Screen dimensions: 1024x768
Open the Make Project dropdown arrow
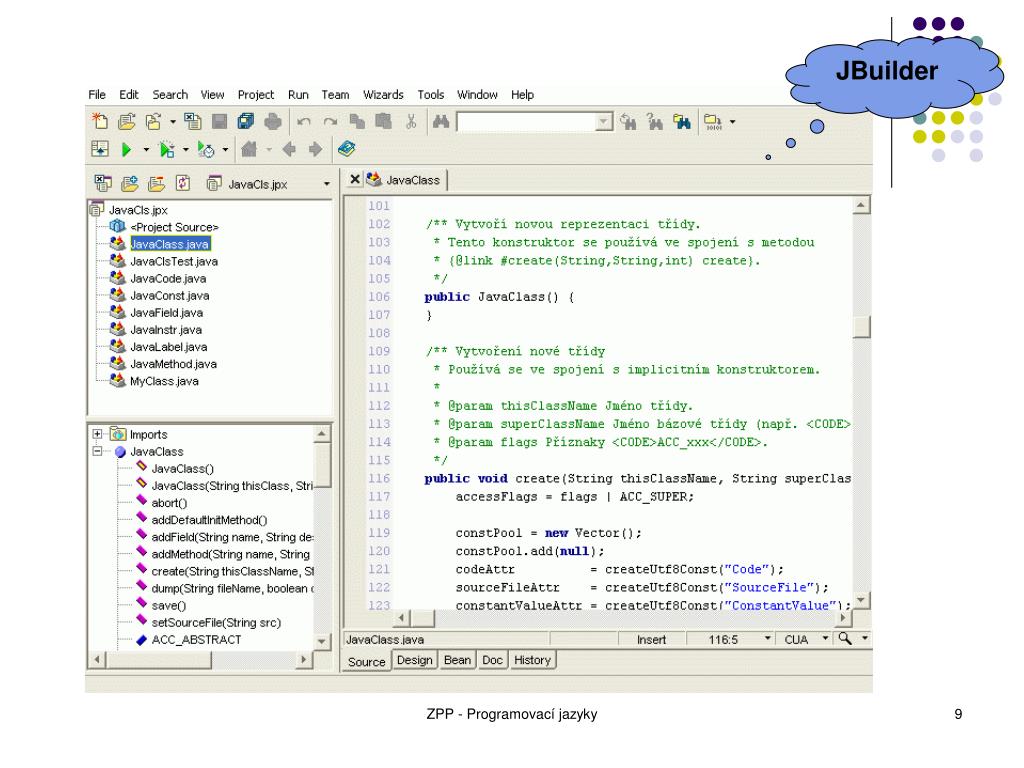pyautogui.click(x=733, y=121)
